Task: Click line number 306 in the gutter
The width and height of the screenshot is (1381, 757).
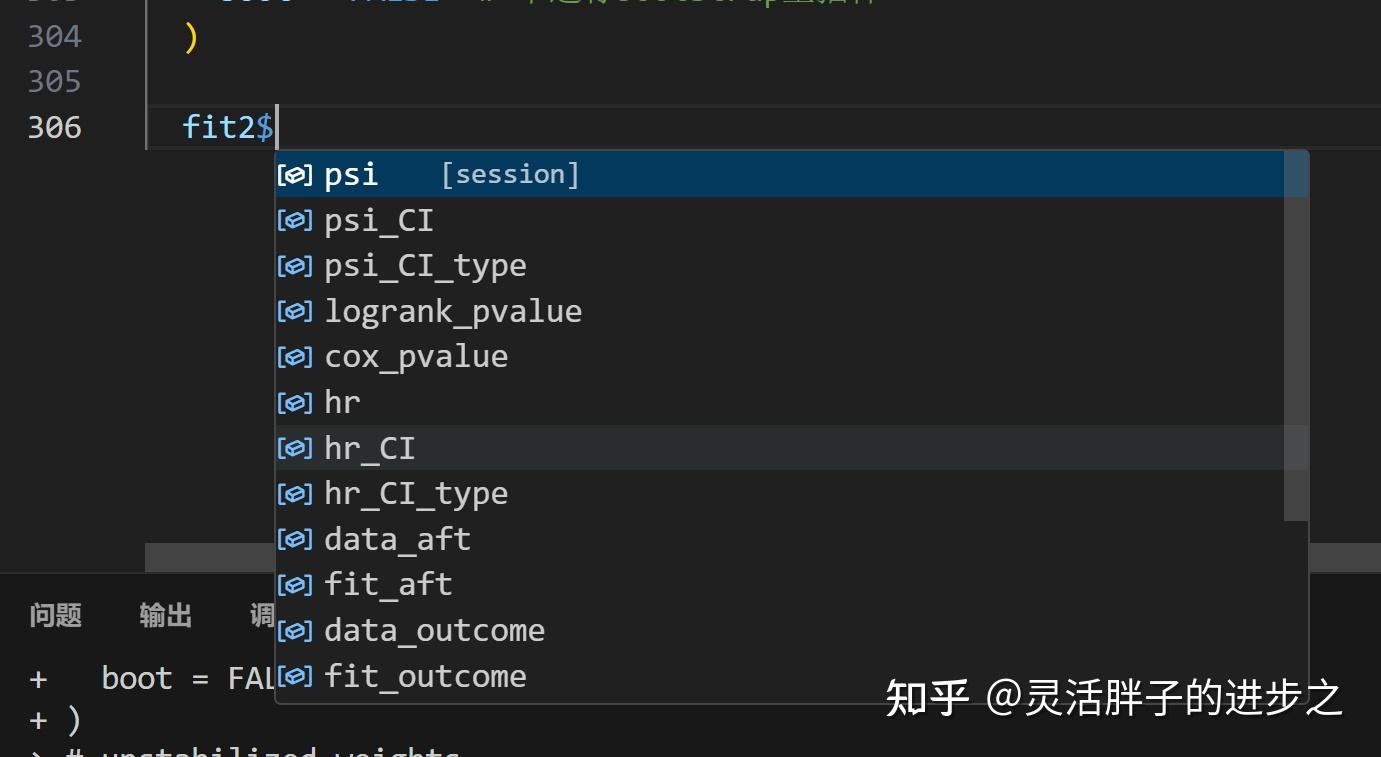Action: coord(54,127)
